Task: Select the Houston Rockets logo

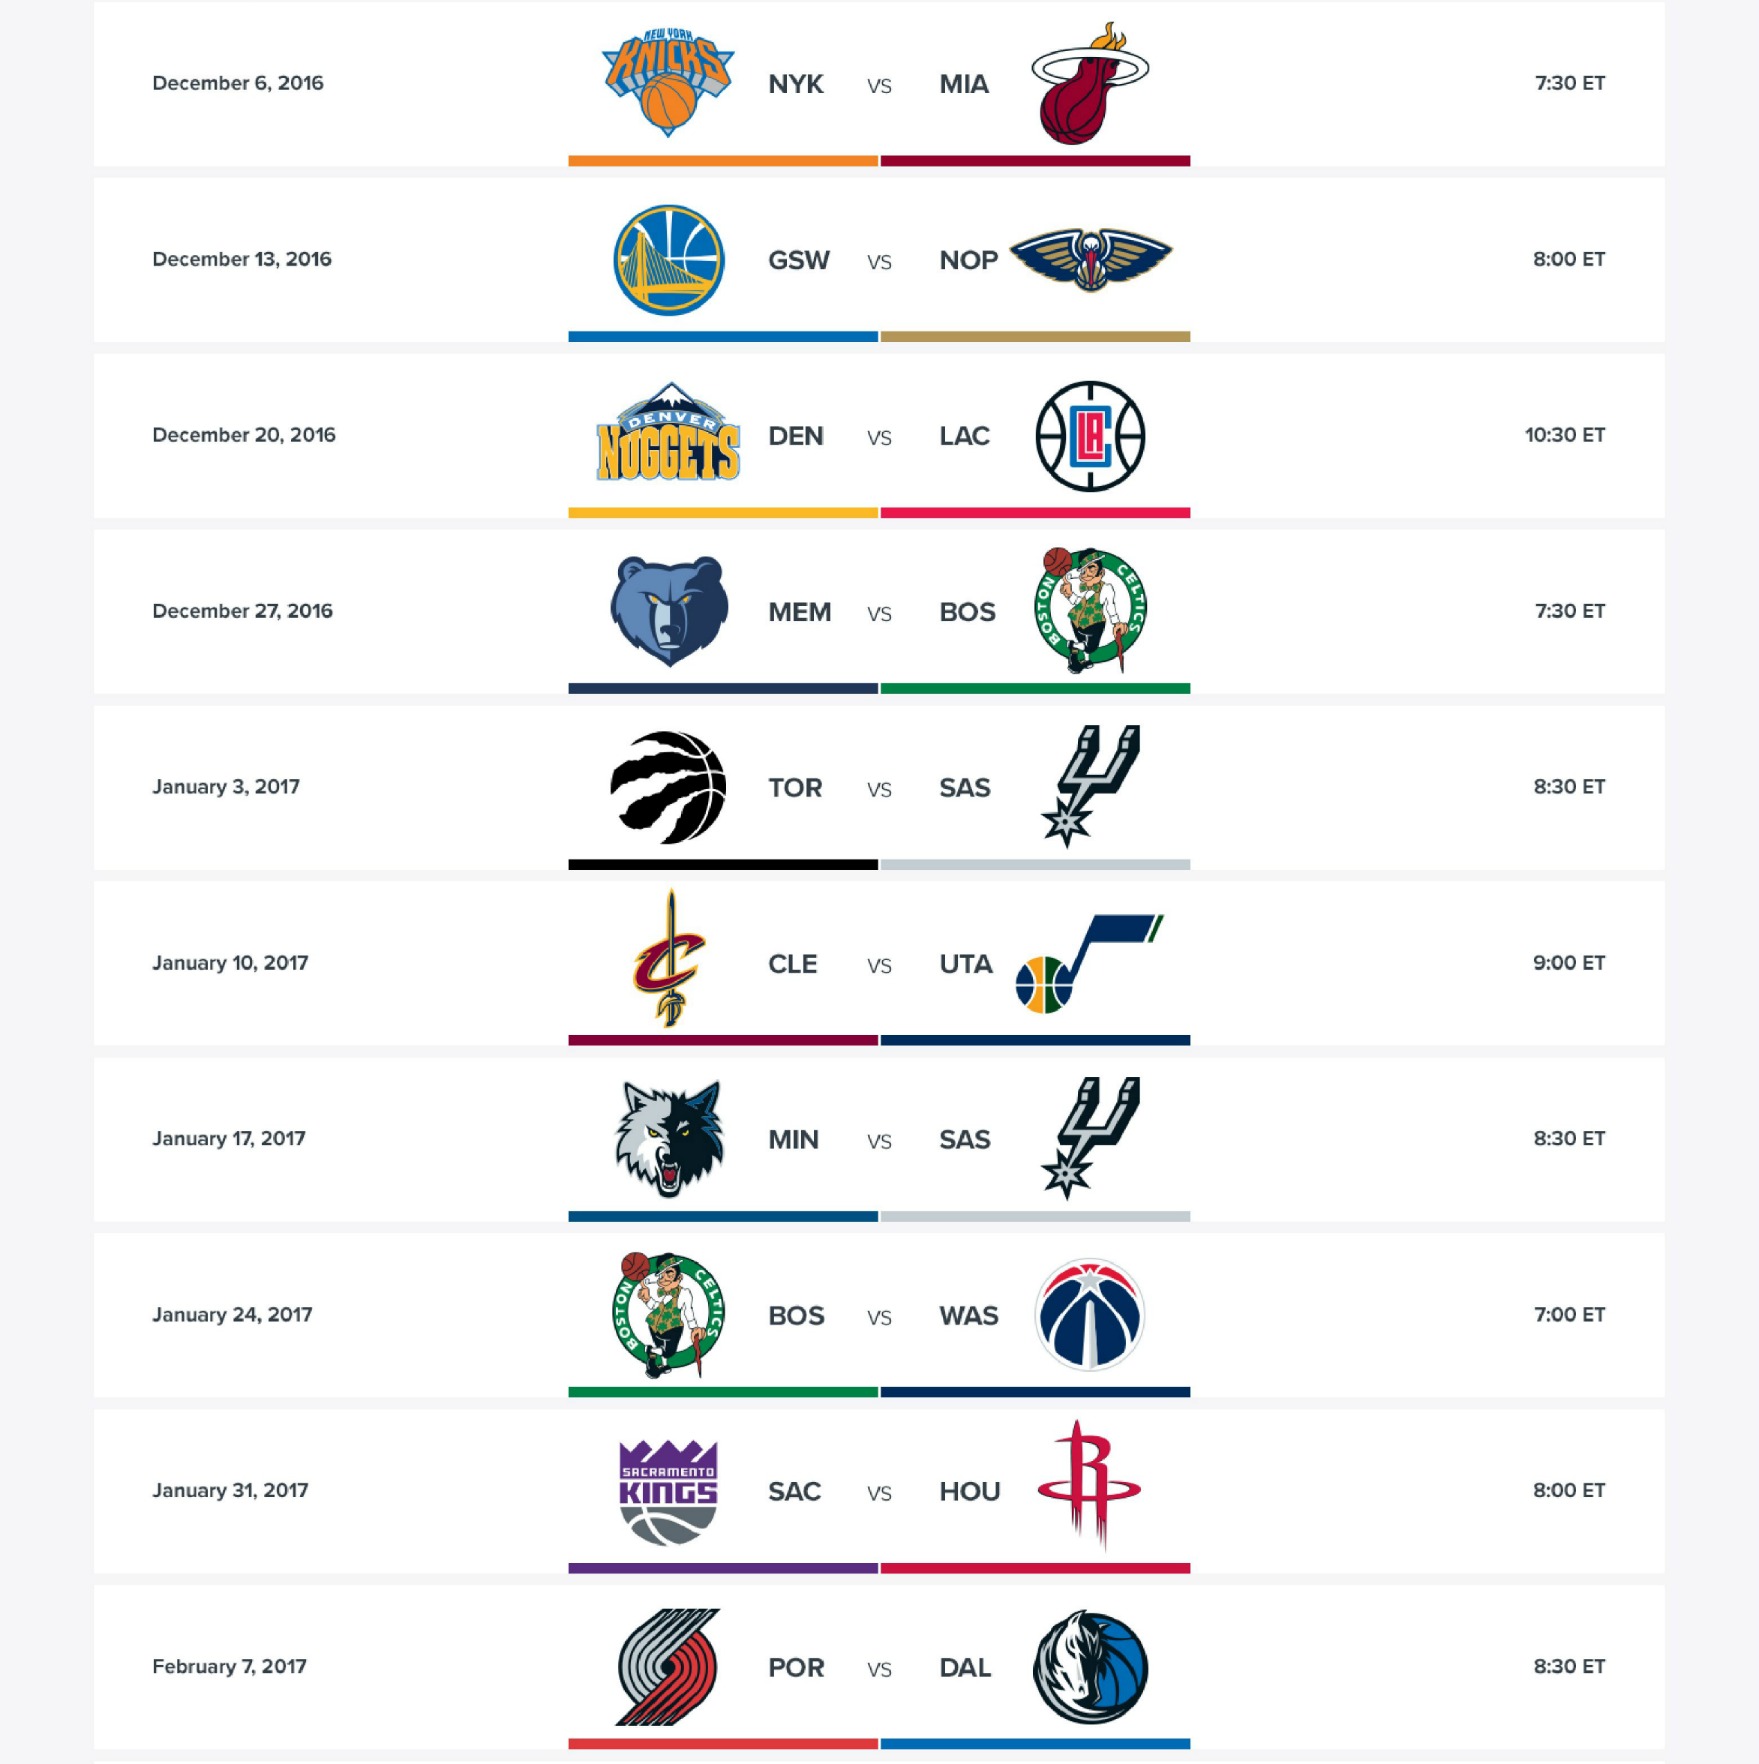Action: (1090, 1486)
